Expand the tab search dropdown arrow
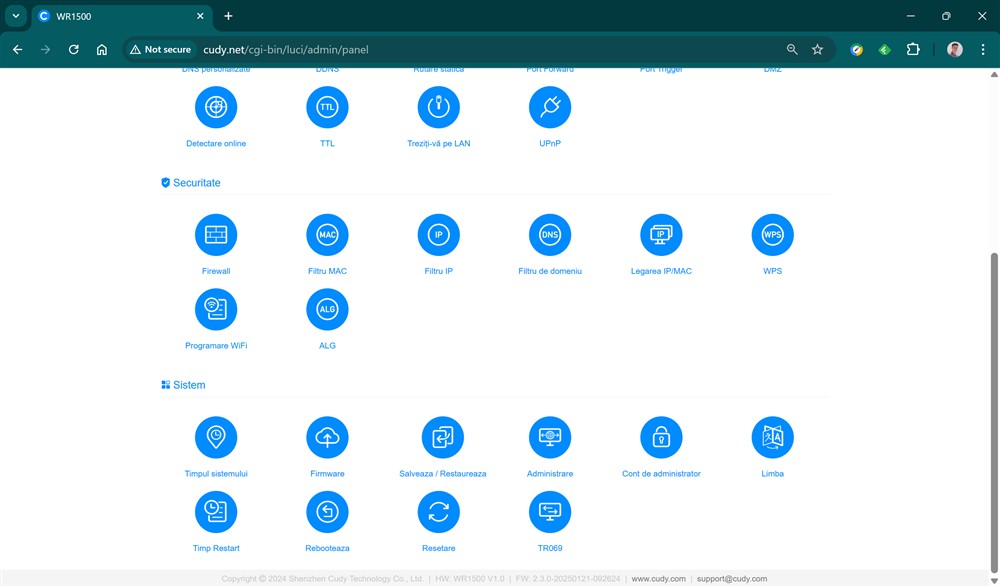 (x=16, y=16)
